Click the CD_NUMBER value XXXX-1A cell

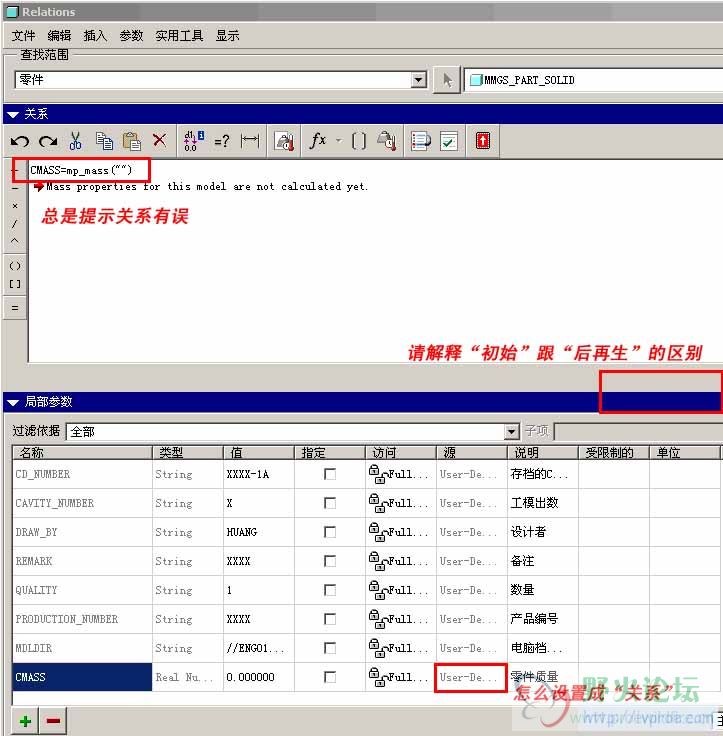259,474
